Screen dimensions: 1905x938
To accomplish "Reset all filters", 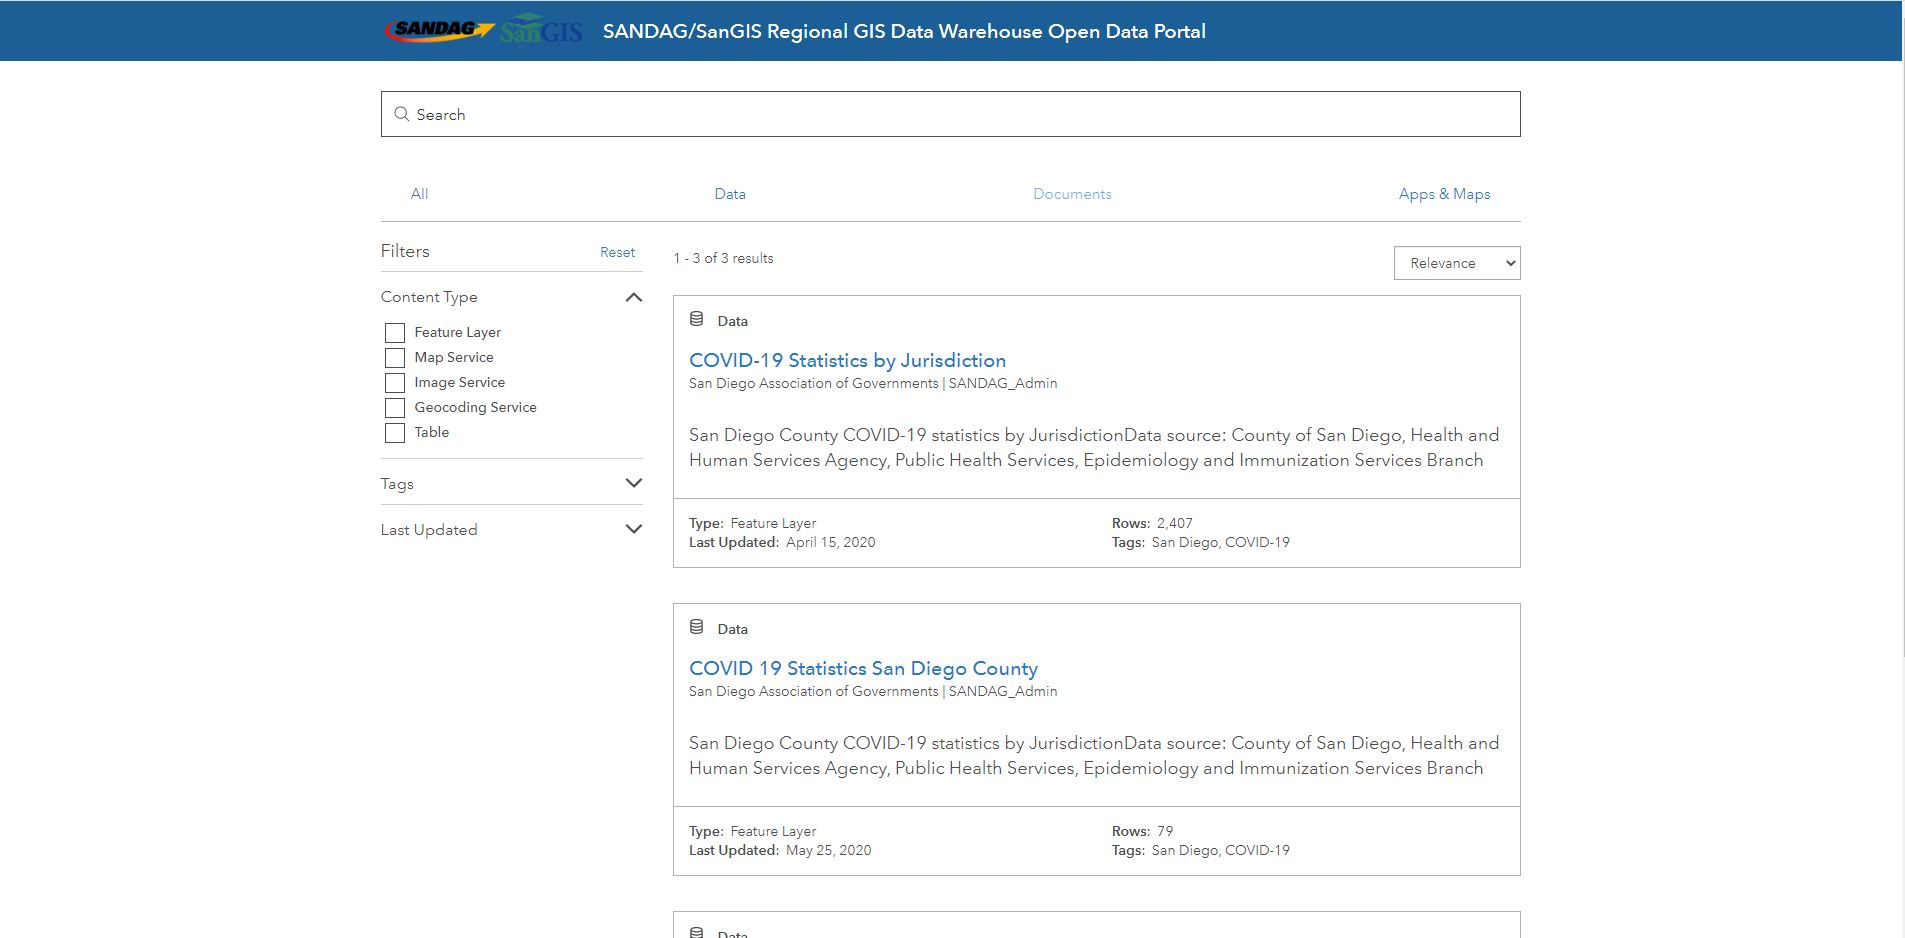I will (x=617, y=252).
